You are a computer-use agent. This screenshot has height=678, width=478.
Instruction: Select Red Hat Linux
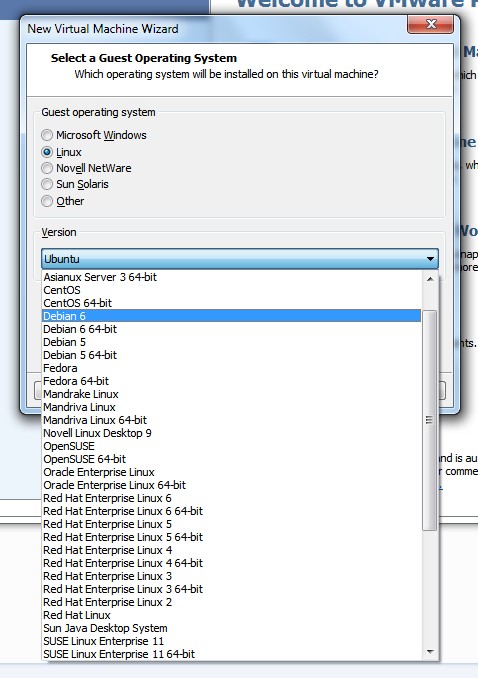(231, 615)
